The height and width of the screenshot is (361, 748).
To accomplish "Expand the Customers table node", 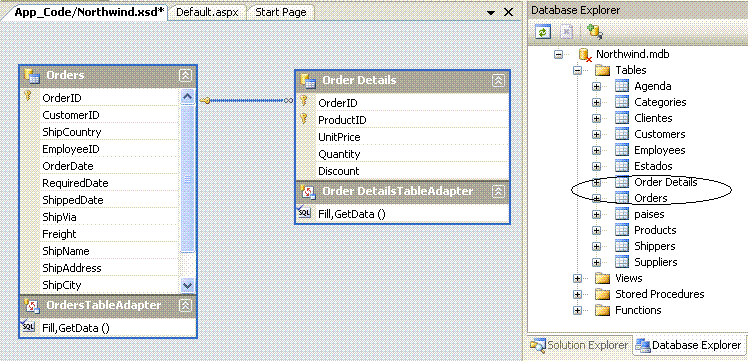I will coord(596,134).
